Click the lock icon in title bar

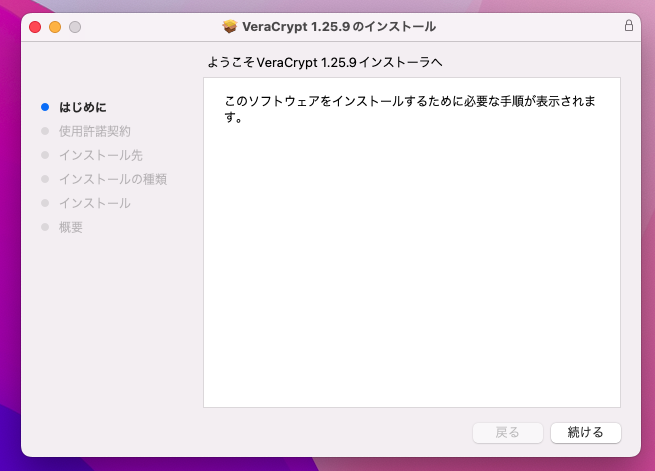[x=628, y=26]
